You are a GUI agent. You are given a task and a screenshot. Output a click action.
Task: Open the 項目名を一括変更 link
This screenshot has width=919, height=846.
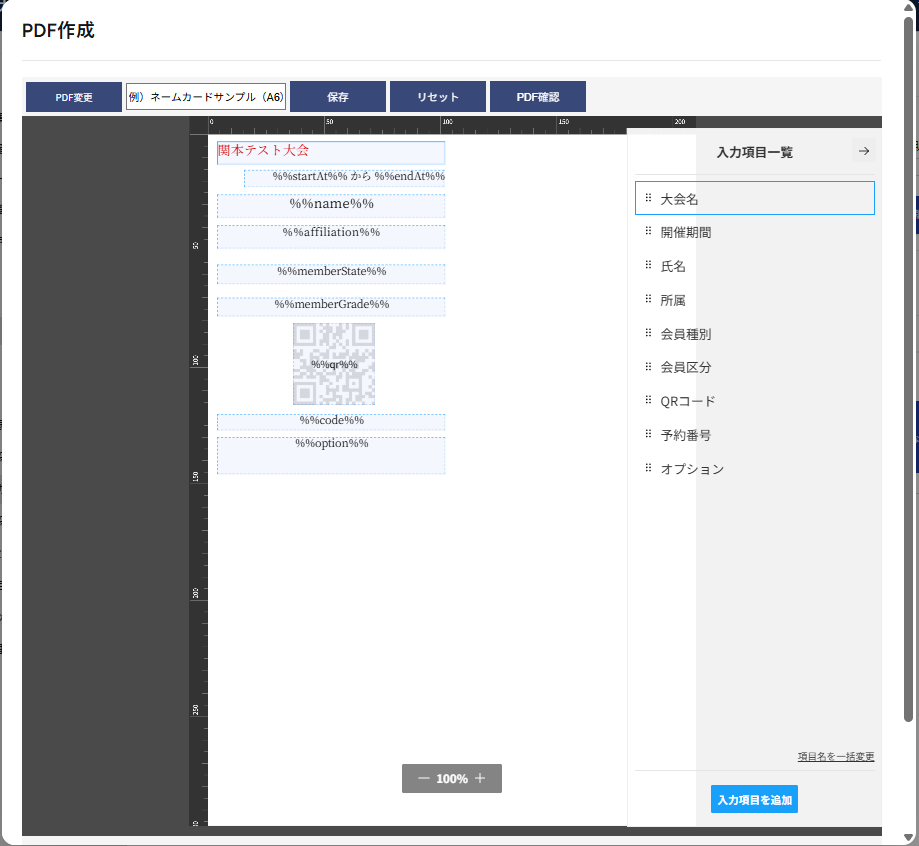tap(835, 756)
